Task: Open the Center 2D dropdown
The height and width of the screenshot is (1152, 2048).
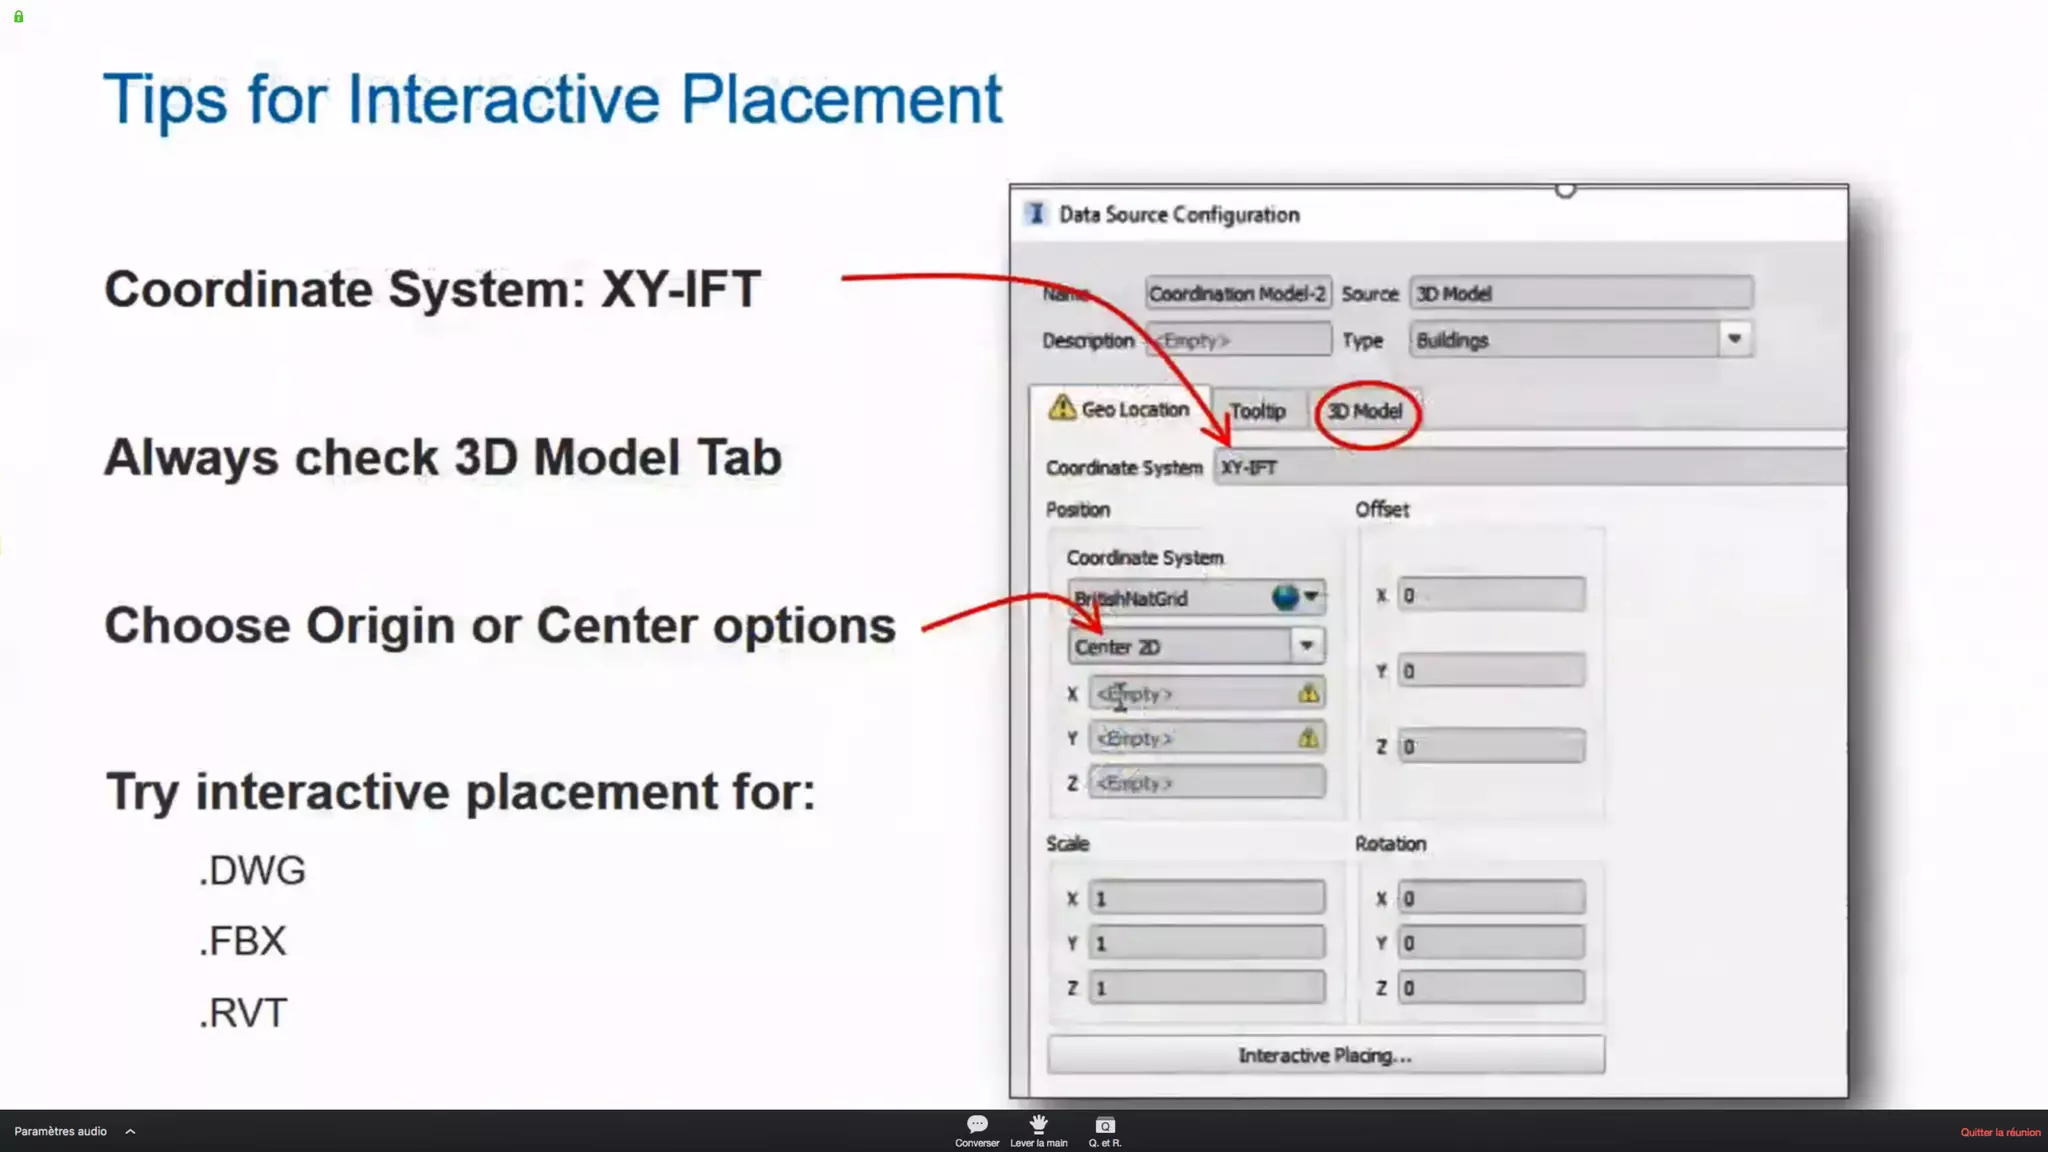Action: [1306, 646]
